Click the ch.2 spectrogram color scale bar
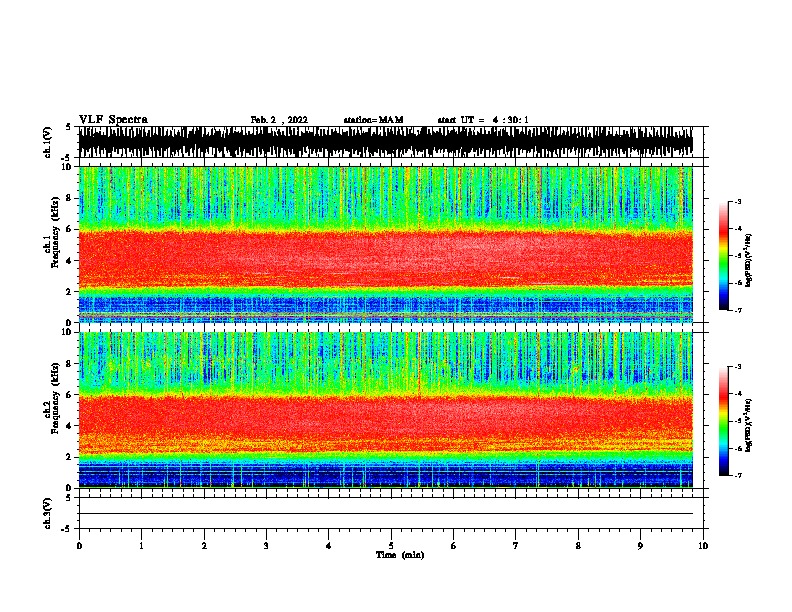The width and height of the screenshot is (792, 612). point(723,421)
